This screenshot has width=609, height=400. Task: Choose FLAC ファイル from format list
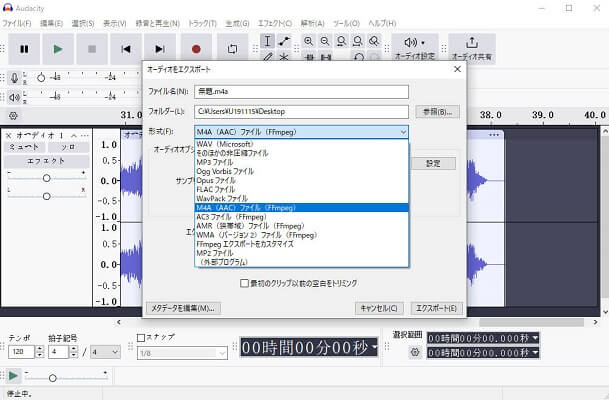click(x=301, y=190)
